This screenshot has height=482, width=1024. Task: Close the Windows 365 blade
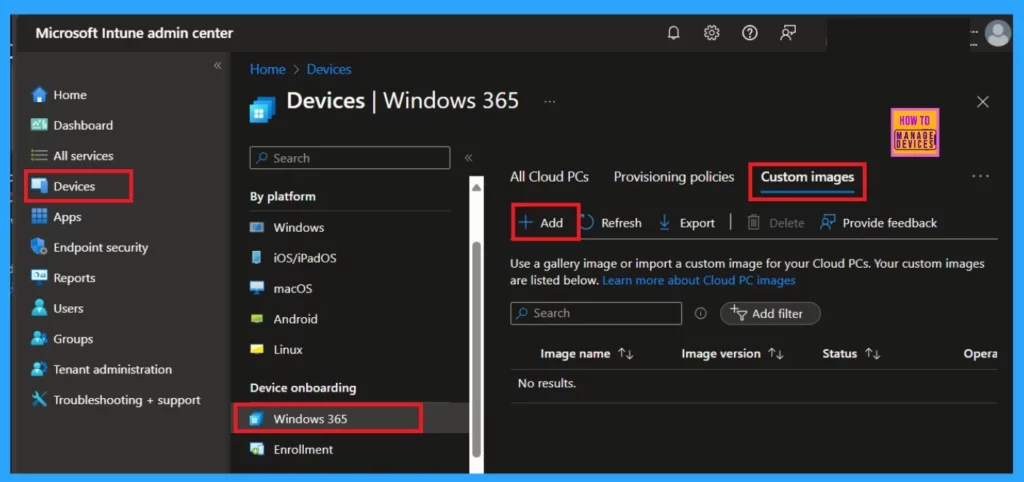tap(982, 102)
